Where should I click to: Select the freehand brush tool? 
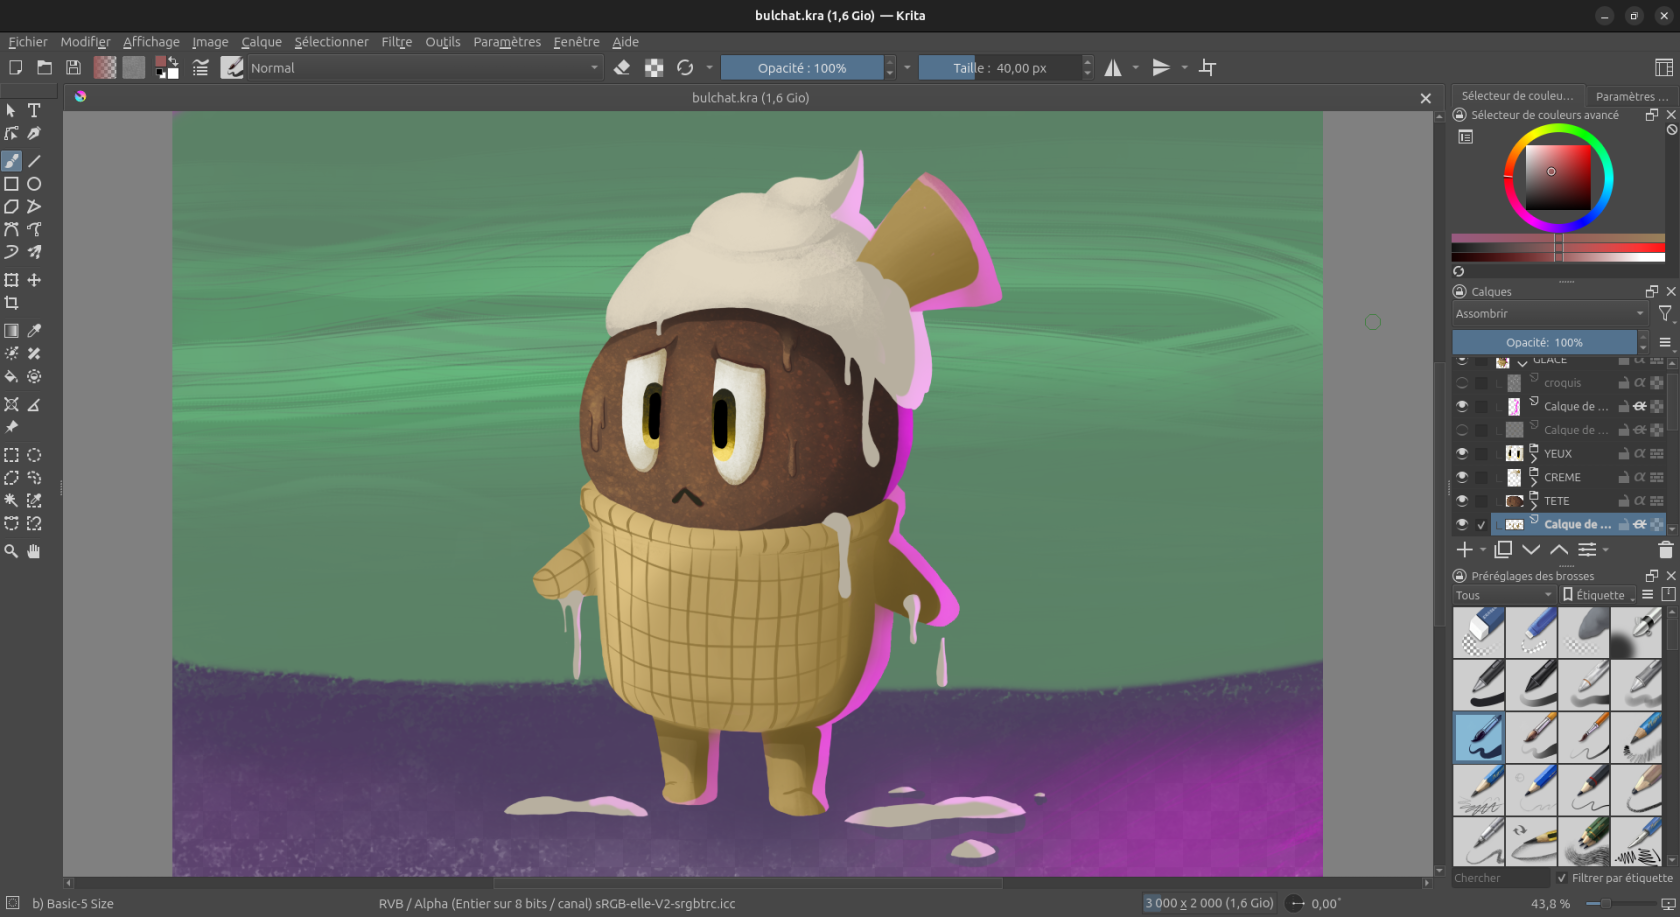(11, 161)
